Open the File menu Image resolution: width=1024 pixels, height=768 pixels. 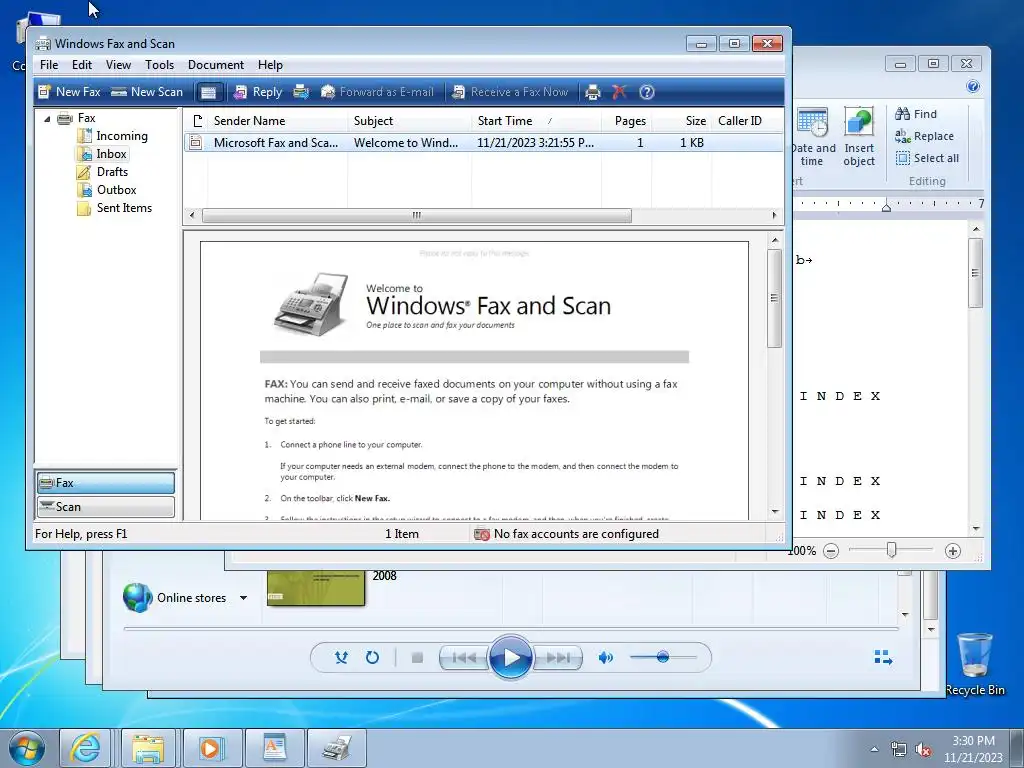point(49,65)
